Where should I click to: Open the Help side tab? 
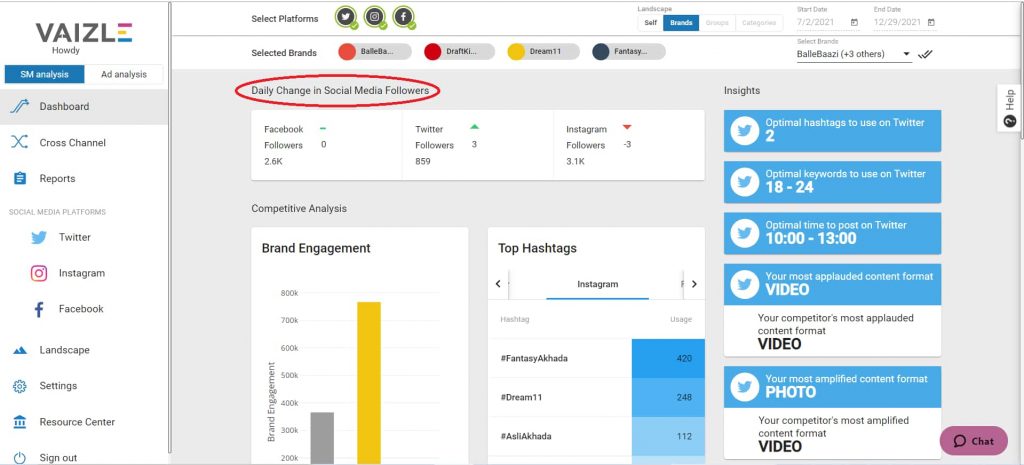[1010, 108]
